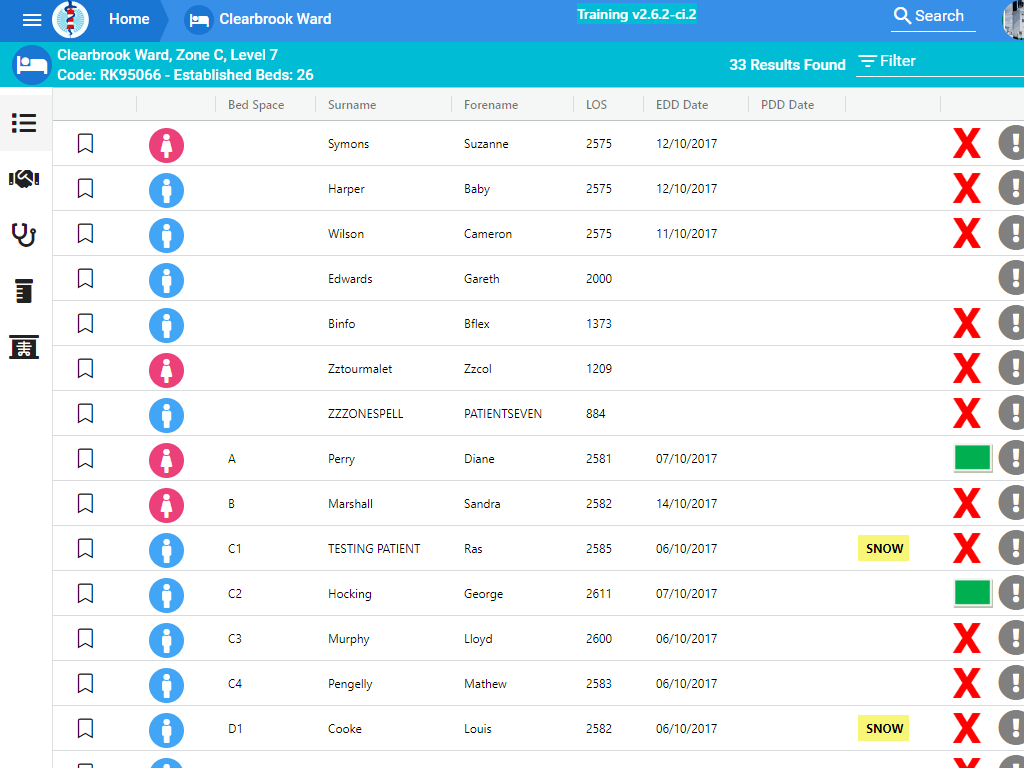Click user avatar in top corner
This screenshot has height=768, width=1024.
click(x=1014, y=20)
